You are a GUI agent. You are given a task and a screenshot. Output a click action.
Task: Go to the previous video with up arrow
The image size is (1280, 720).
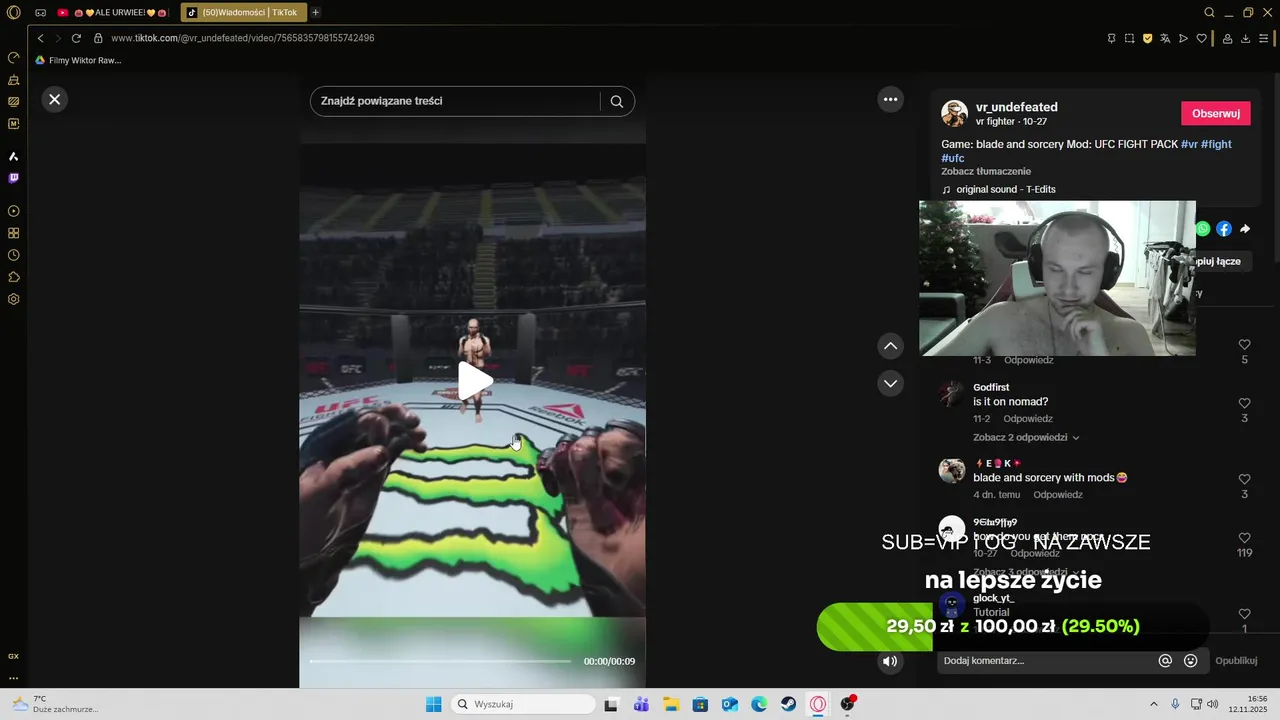890,346
